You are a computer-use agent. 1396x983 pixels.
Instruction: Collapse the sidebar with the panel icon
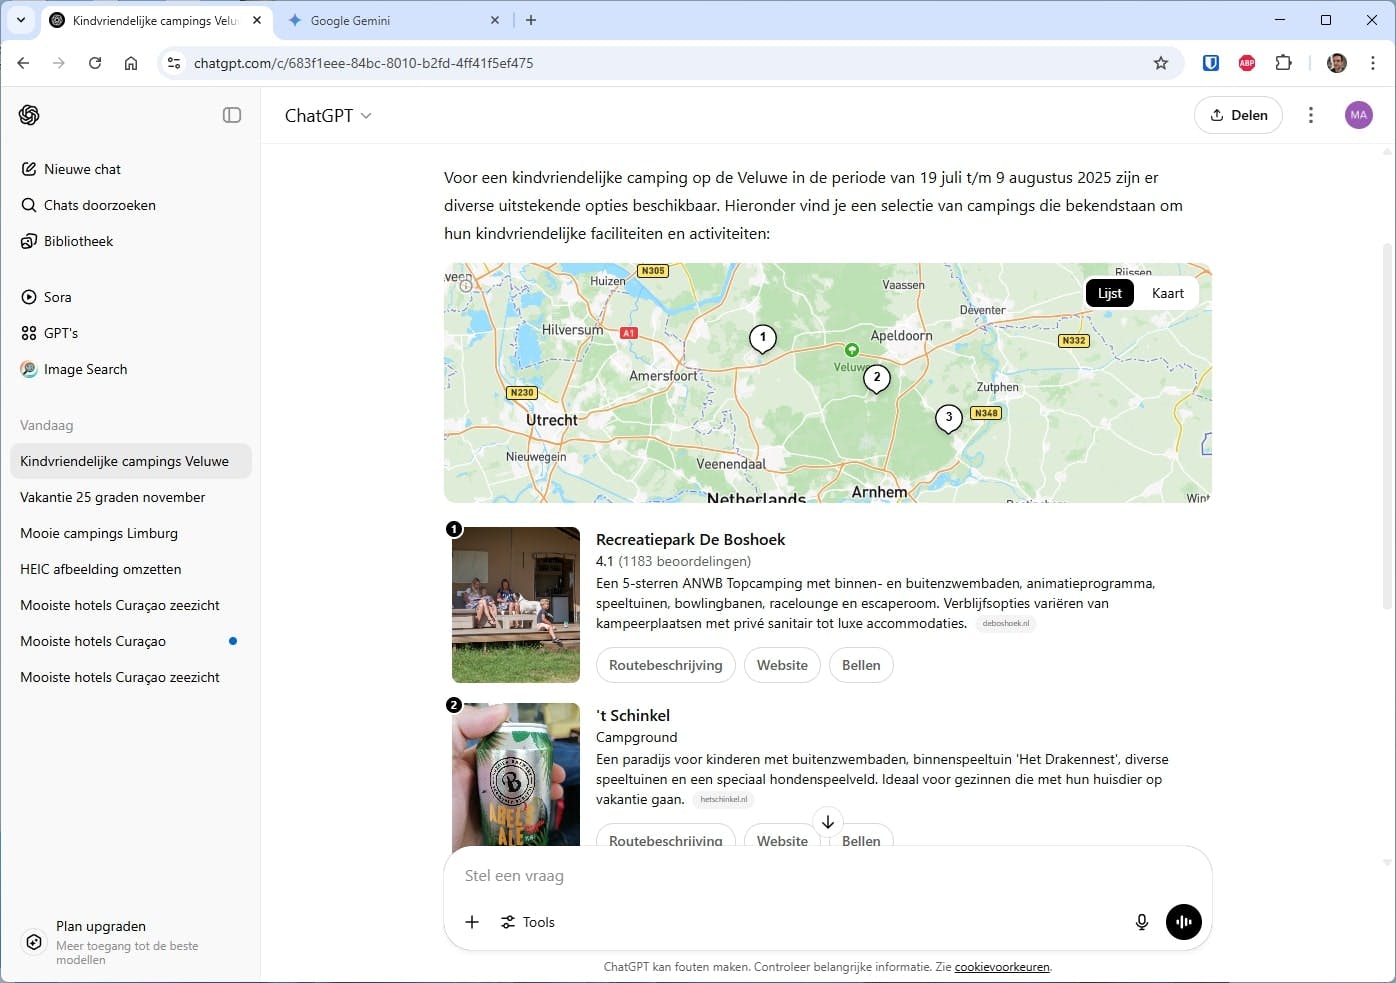point(232,115)
